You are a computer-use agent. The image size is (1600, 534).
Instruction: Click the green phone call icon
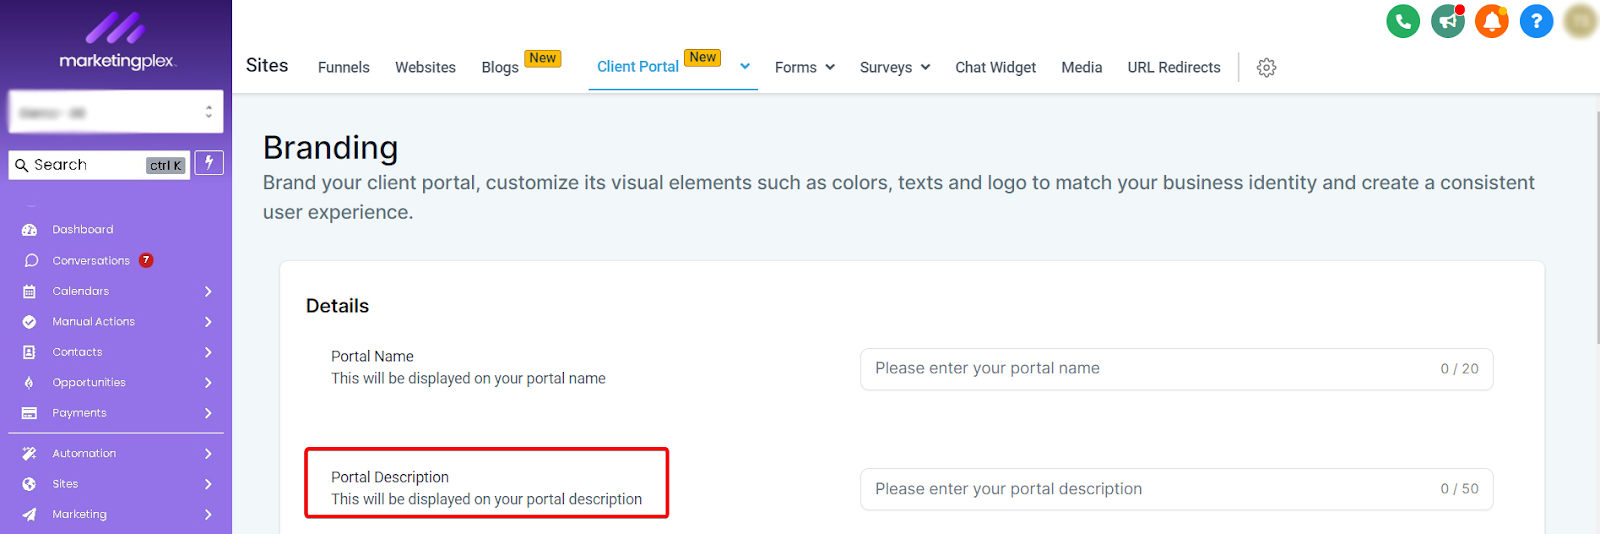1403,21
